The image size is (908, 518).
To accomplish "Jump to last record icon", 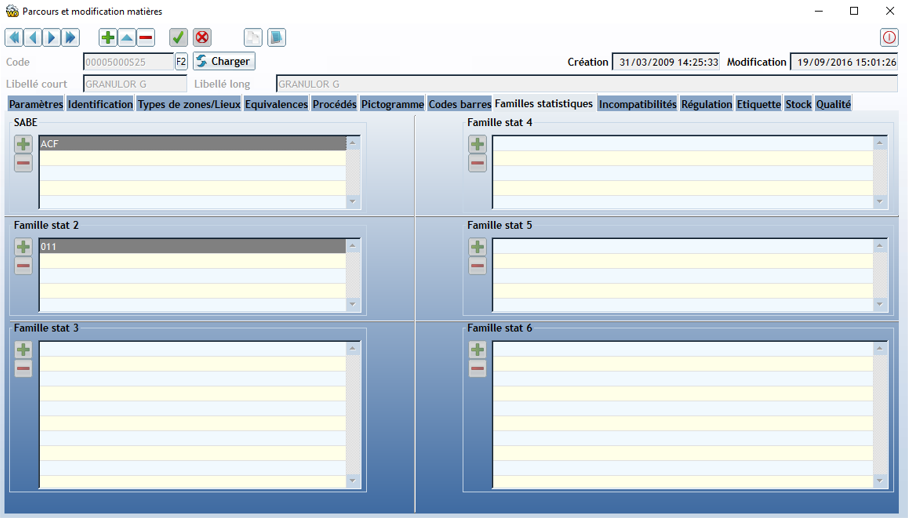I will coord(70,38).
